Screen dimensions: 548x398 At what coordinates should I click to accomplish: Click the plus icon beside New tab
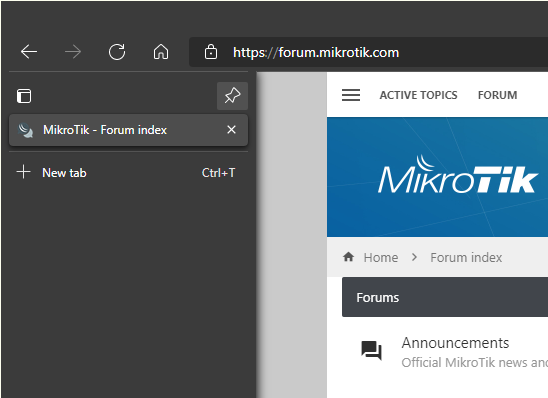click(23, 172)
